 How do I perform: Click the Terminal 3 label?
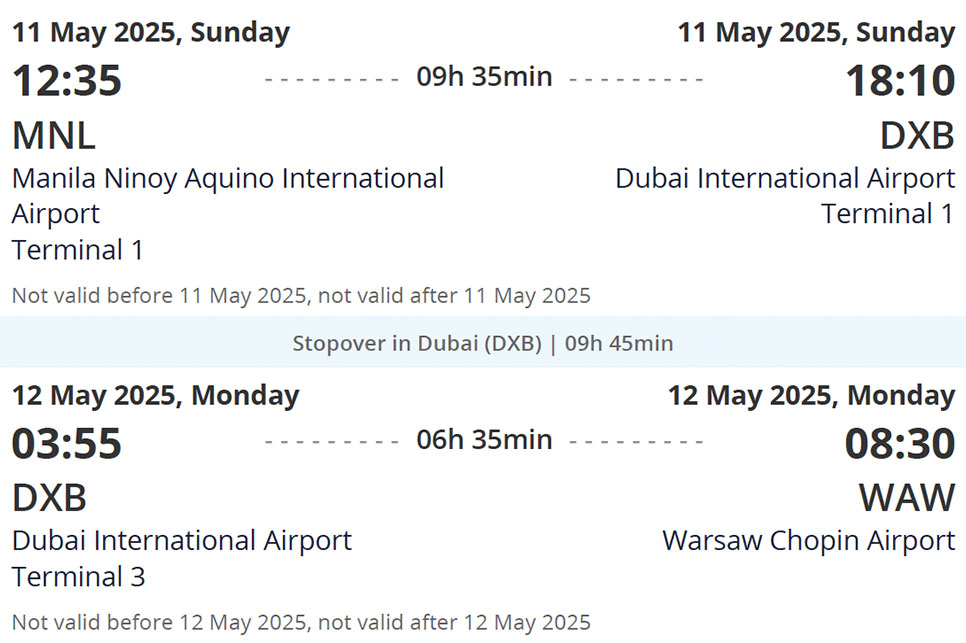point(78,577)
